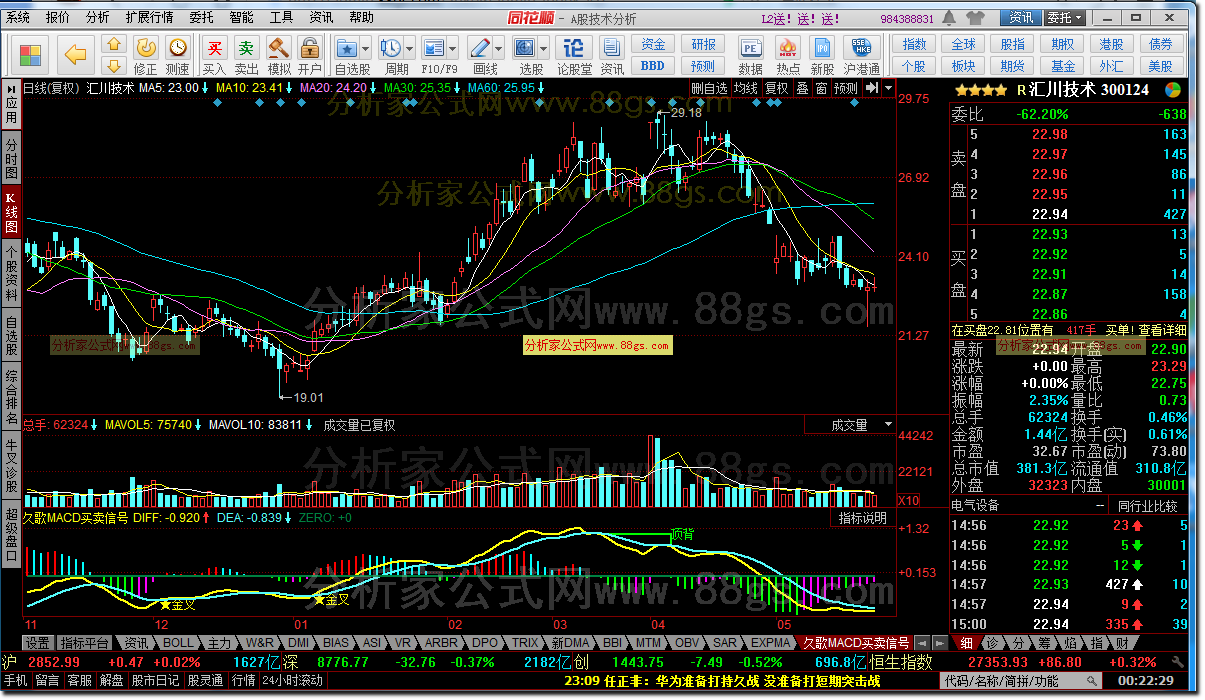
Task: Select the TRIX indicator tab
Action: point(526,643)
